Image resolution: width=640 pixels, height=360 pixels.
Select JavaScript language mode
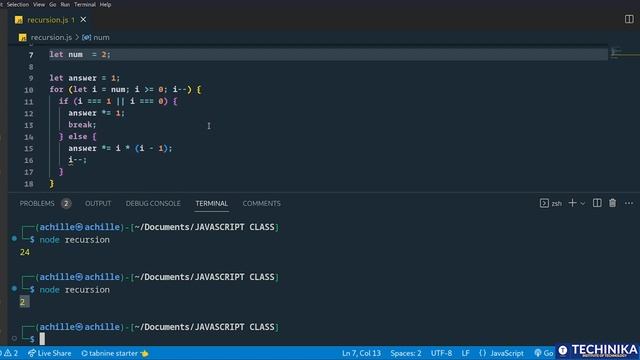click(502, 353)
